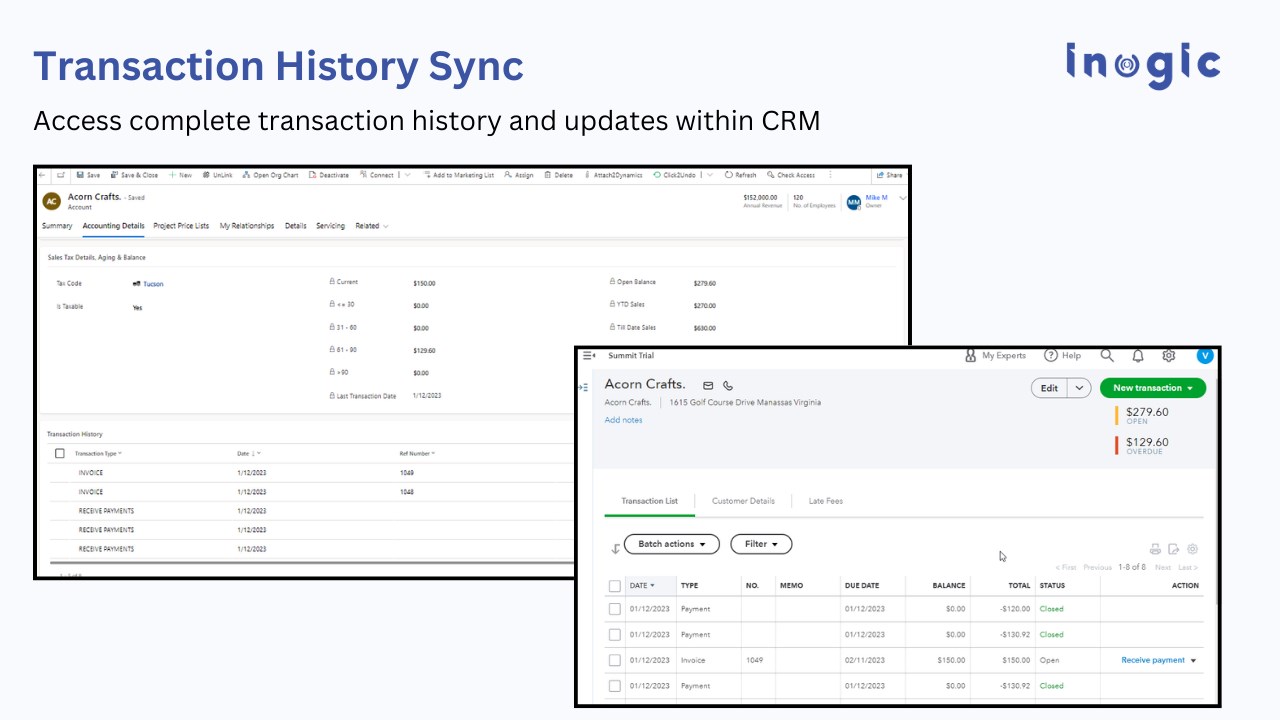The height and width of the screenshot is (720, 1280).
Task: Open QuickBooks settings gear in header
Action: click(1169, 355)
